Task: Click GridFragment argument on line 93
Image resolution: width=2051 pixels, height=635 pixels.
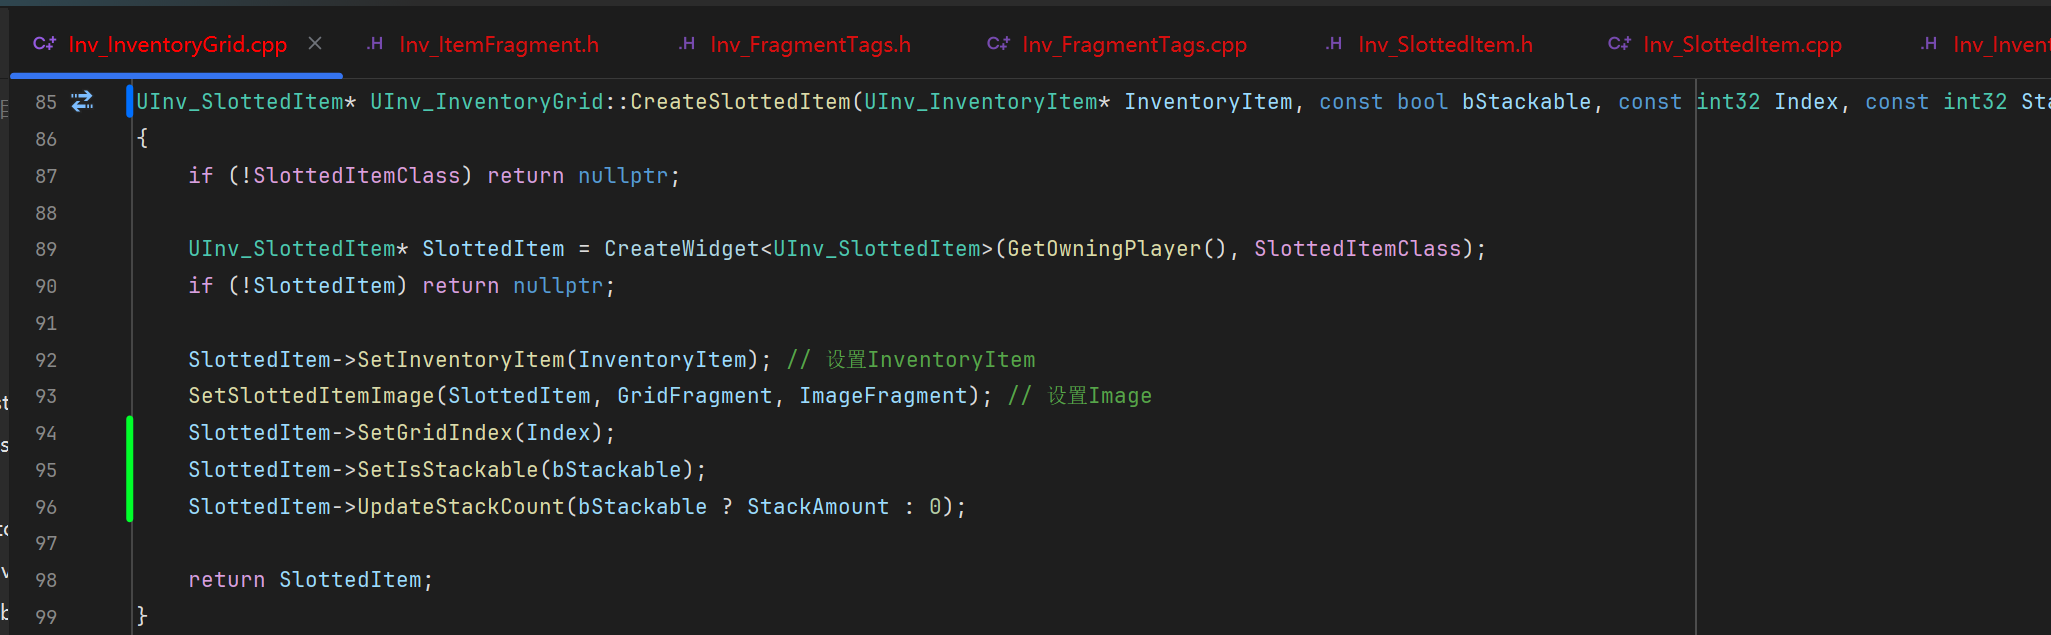Action: click(x=695, y=396)
